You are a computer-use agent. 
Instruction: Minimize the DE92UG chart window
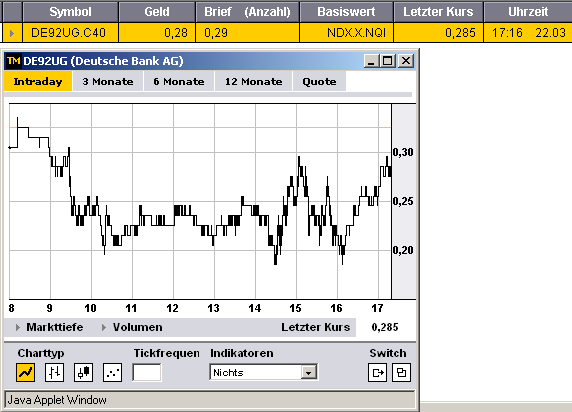[x=371, y=61]
